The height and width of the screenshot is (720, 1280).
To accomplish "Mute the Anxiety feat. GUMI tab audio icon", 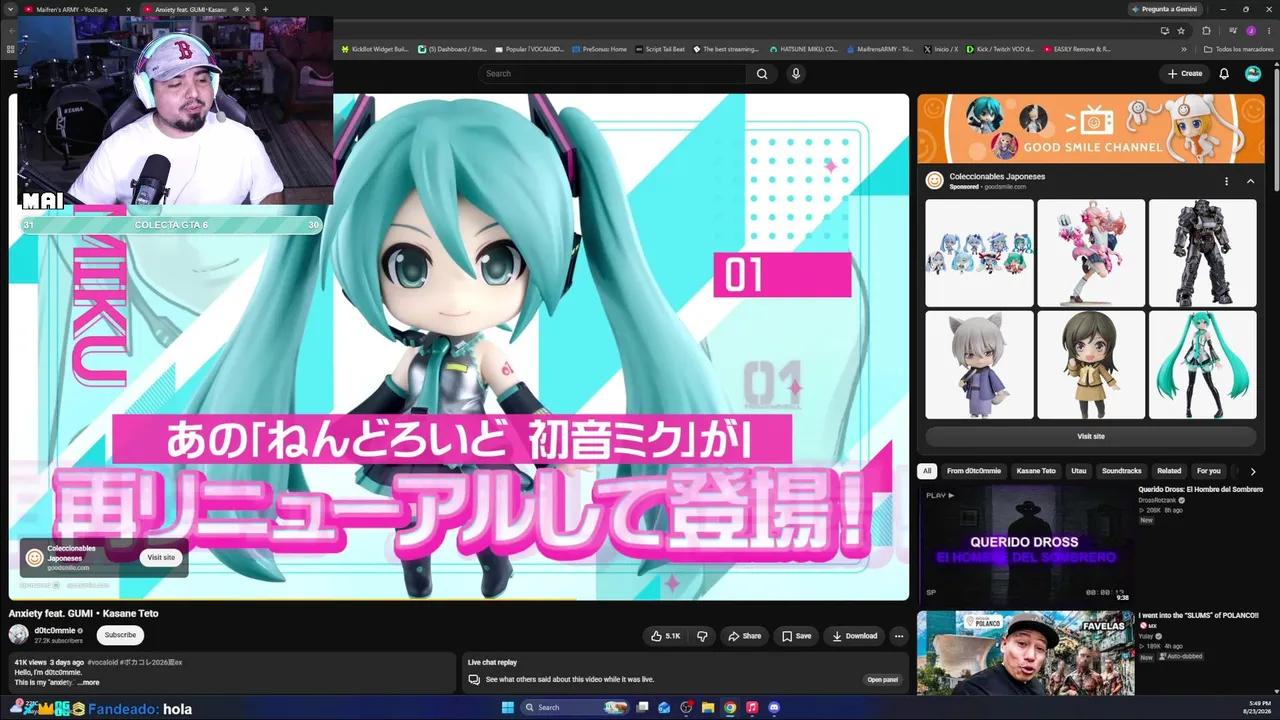I will tap(236, 9).
